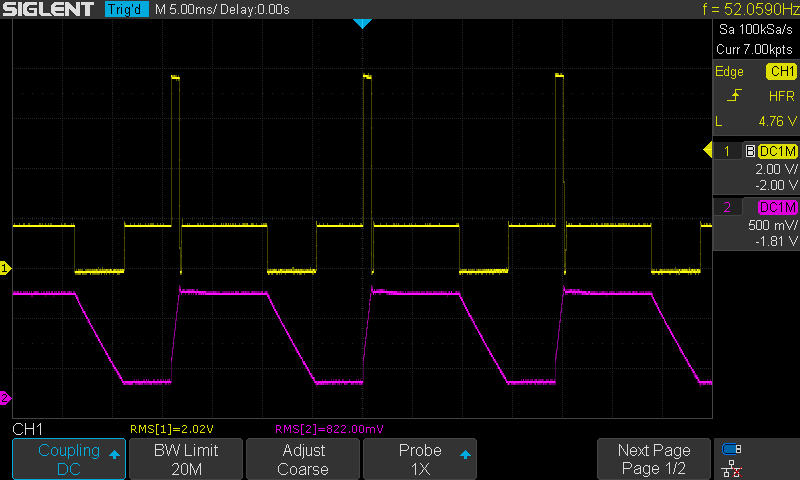Click the magenta DC1M channel 2 badge
The width and height of the screenshot is (800, 480).
(778, 207)
